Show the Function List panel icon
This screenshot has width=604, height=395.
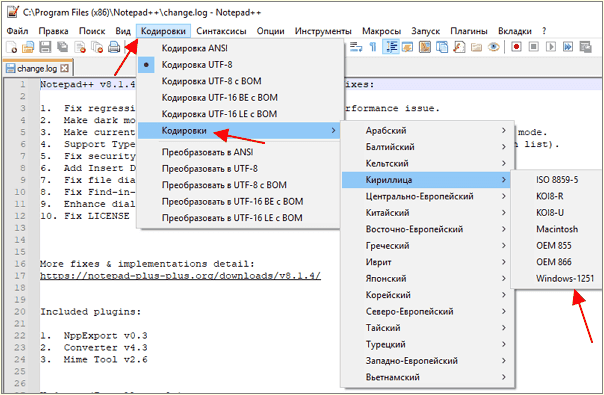(x=459, y=47)
